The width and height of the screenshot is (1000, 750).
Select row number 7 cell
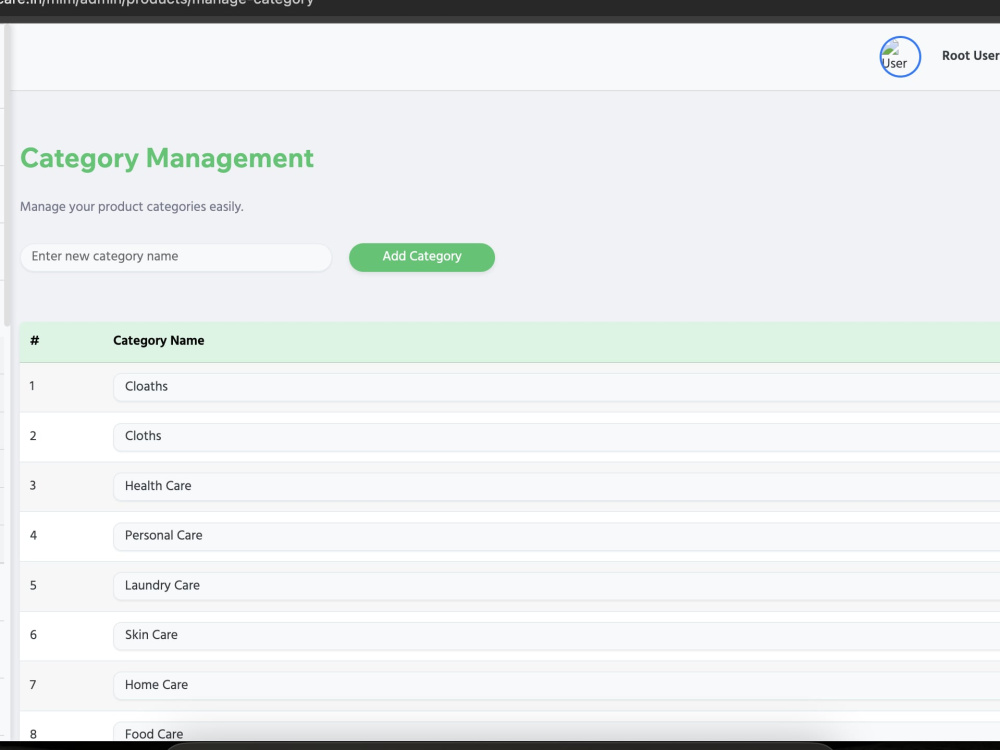coord(33,684)
